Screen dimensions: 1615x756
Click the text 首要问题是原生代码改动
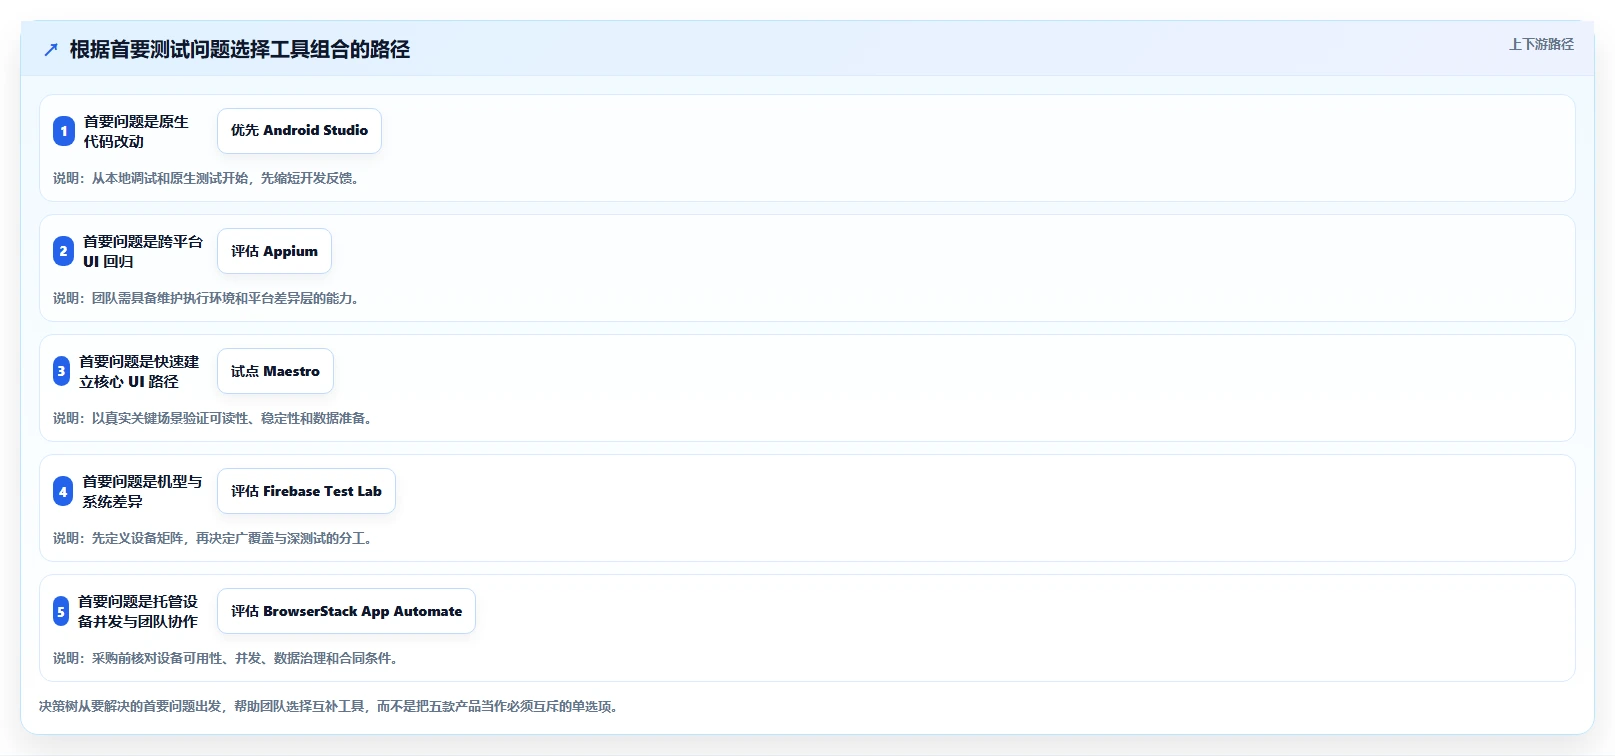(x=136, y=131)
